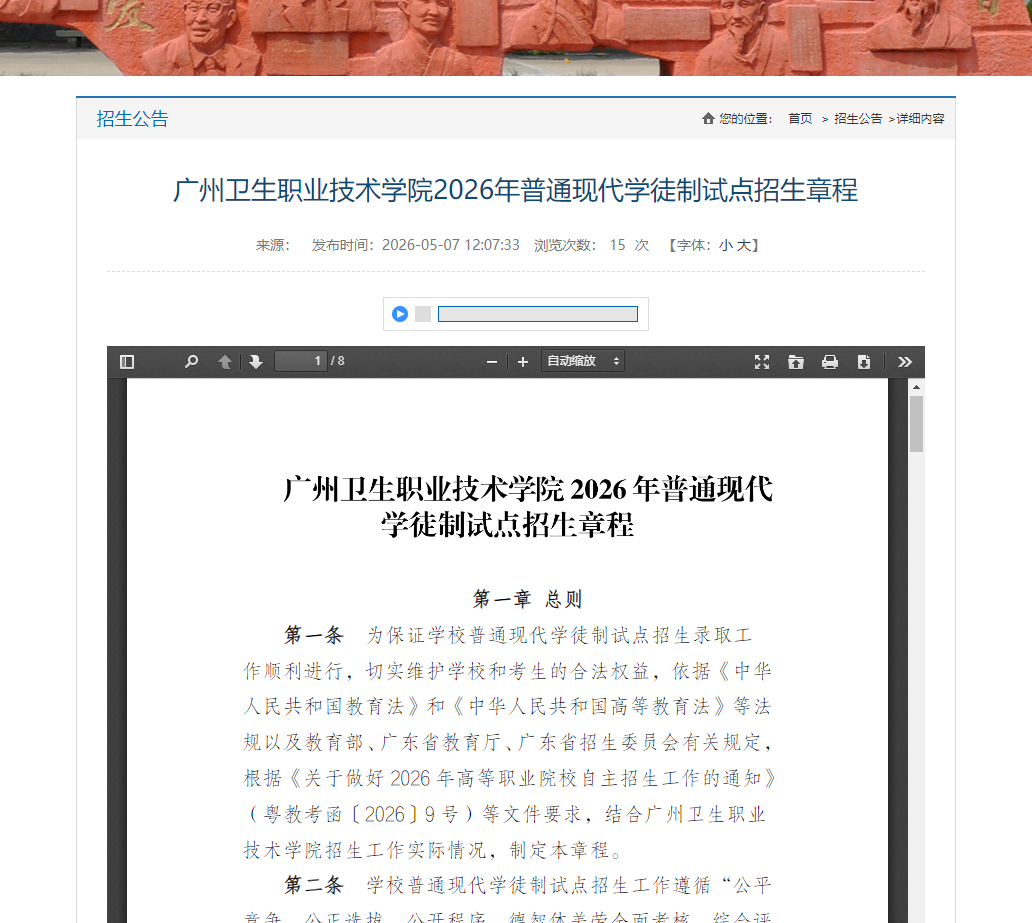Click 第一章 总则 heading in PDF
This screenshot has height=923, width=1032.
click(527, 598)
